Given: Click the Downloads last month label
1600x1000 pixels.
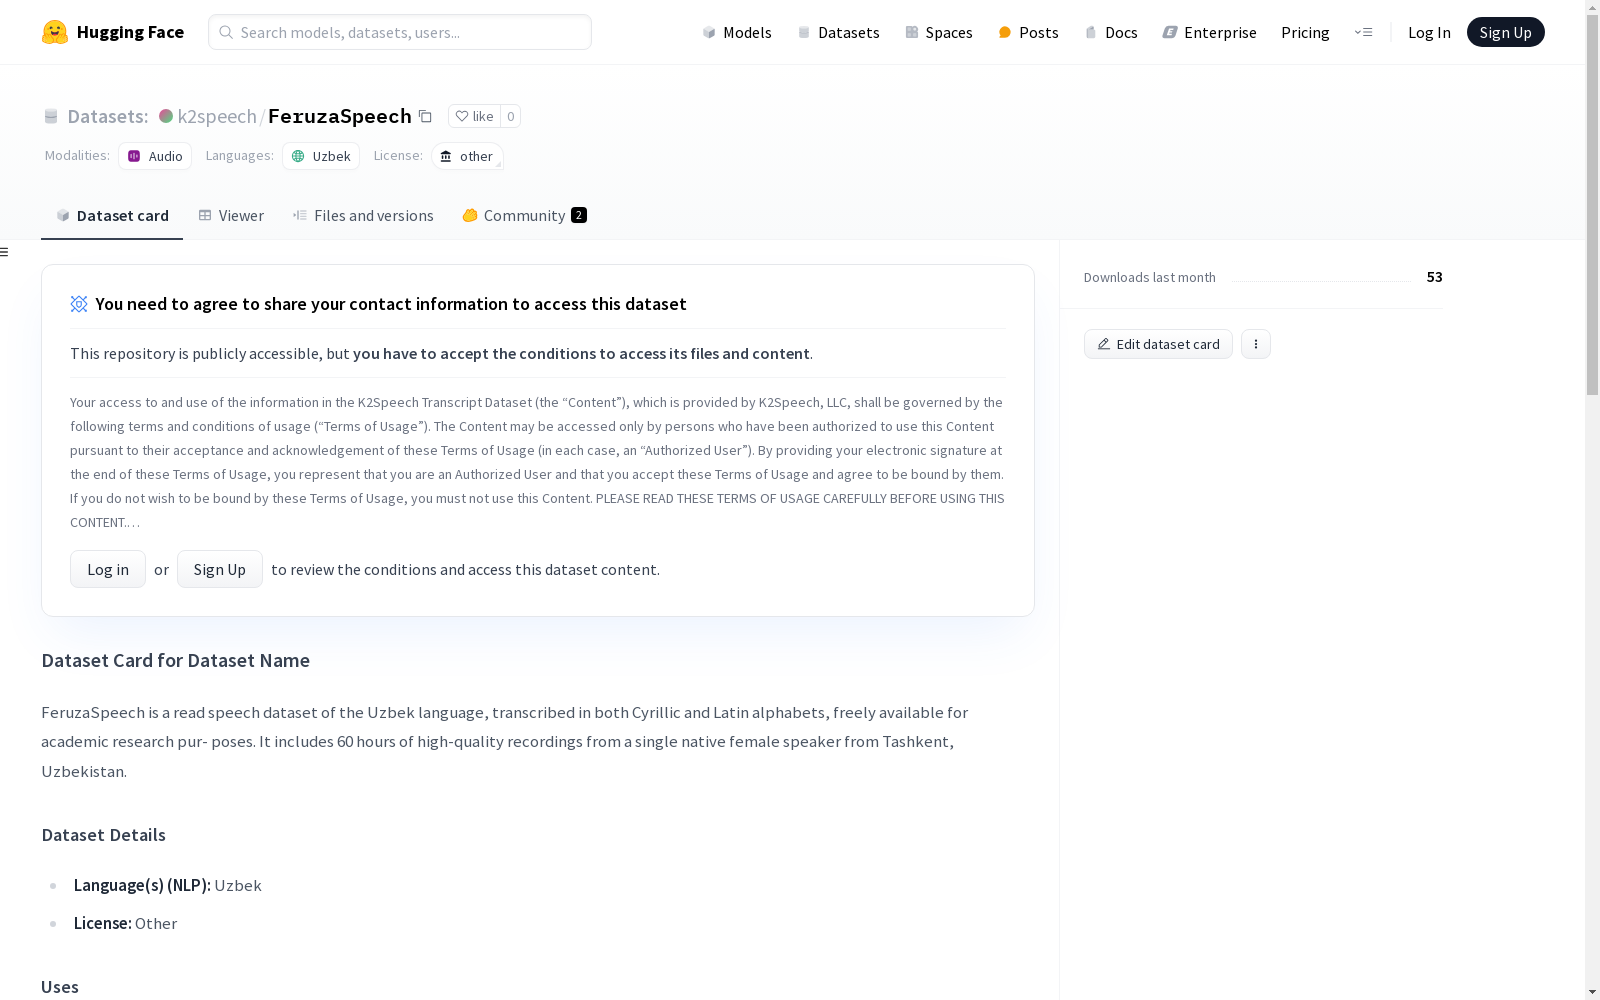Looking at the screenshot, I should coord(1150,277).
